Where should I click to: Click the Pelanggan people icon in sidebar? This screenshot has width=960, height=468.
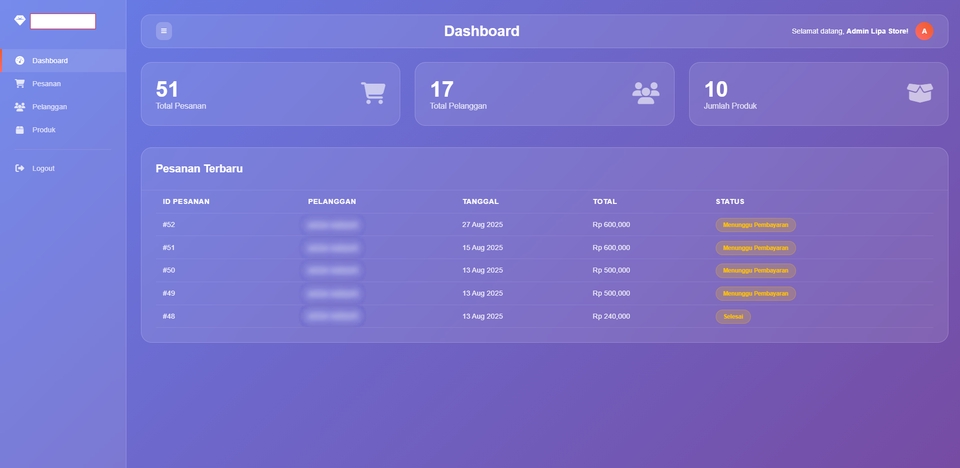pyautogui.click(x=20, y=107)
